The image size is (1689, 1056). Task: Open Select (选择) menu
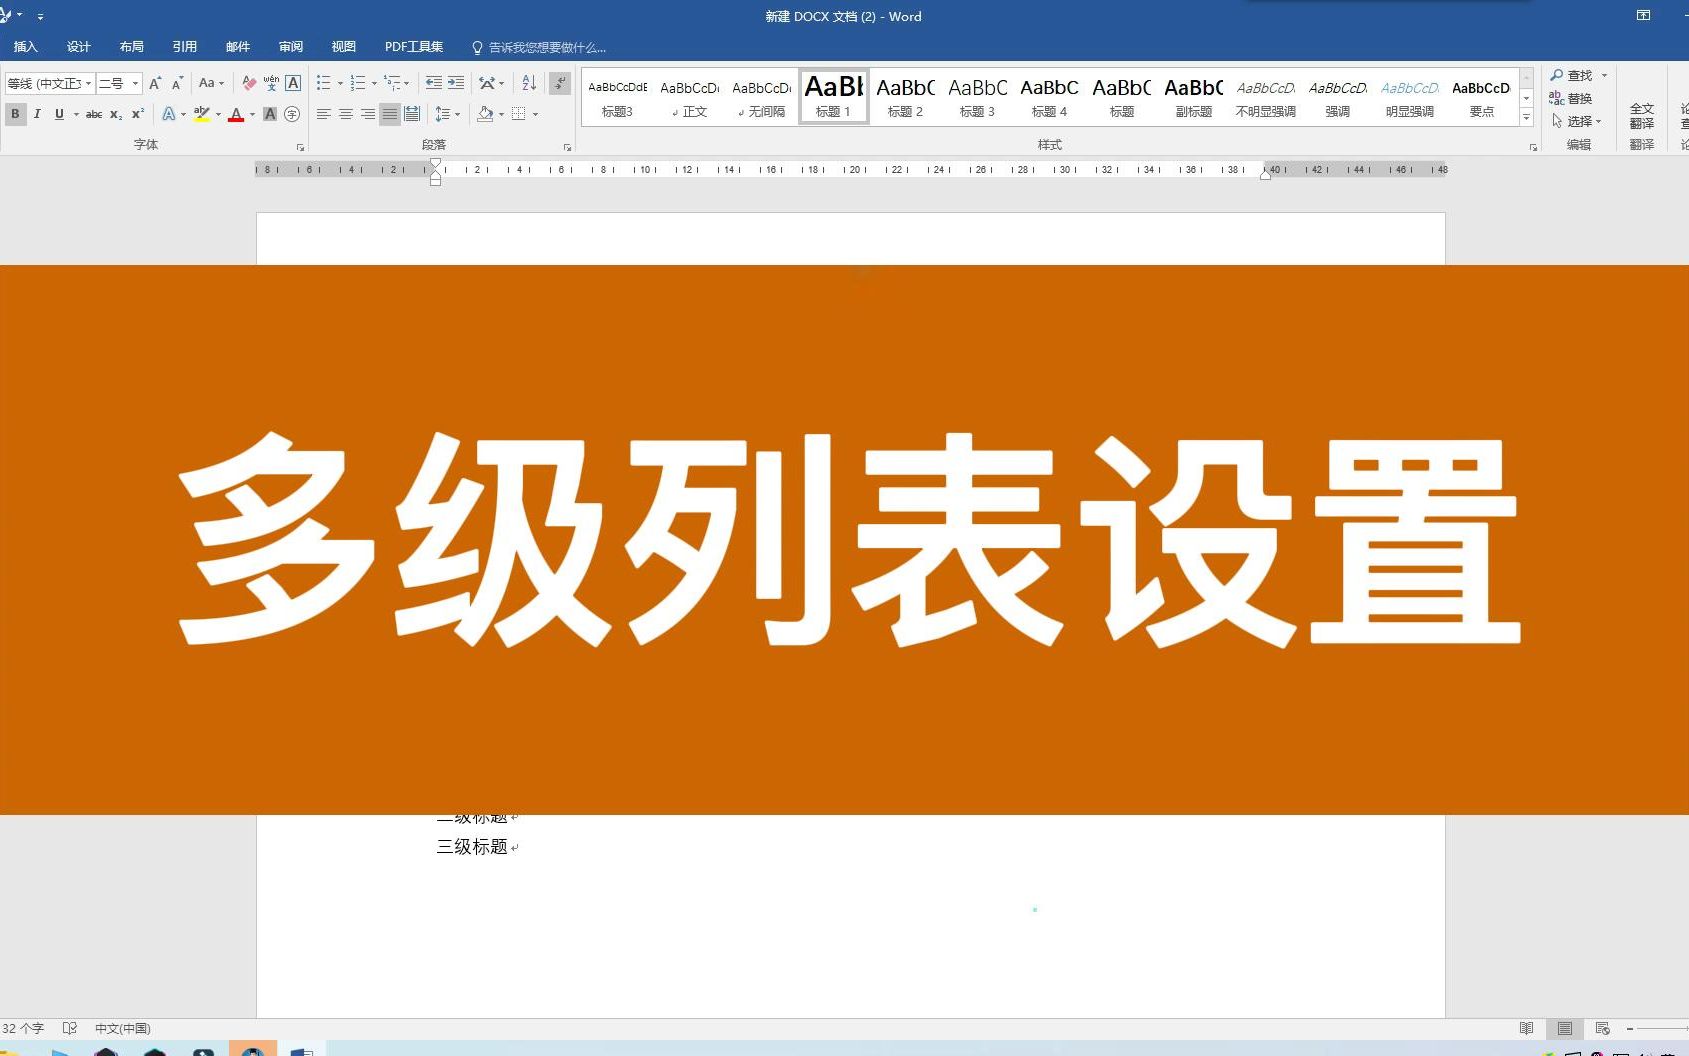[x=1576, y=121]
